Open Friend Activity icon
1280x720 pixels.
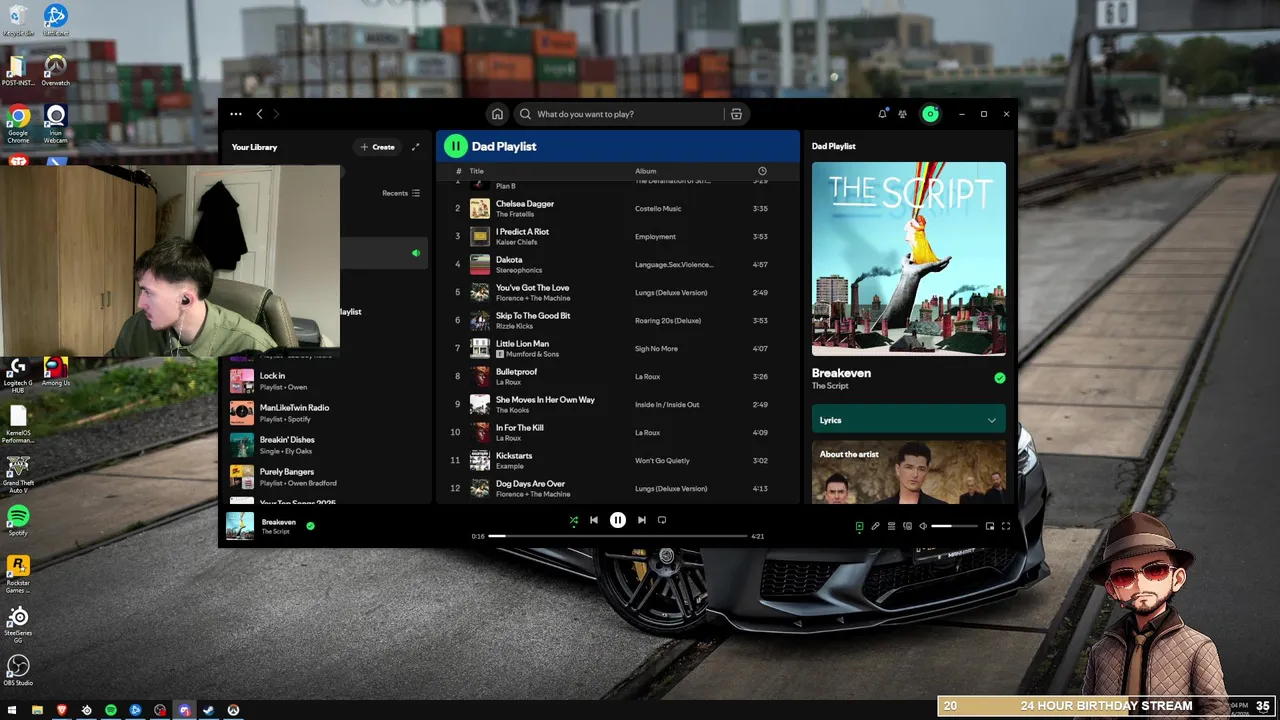[902, 114]
